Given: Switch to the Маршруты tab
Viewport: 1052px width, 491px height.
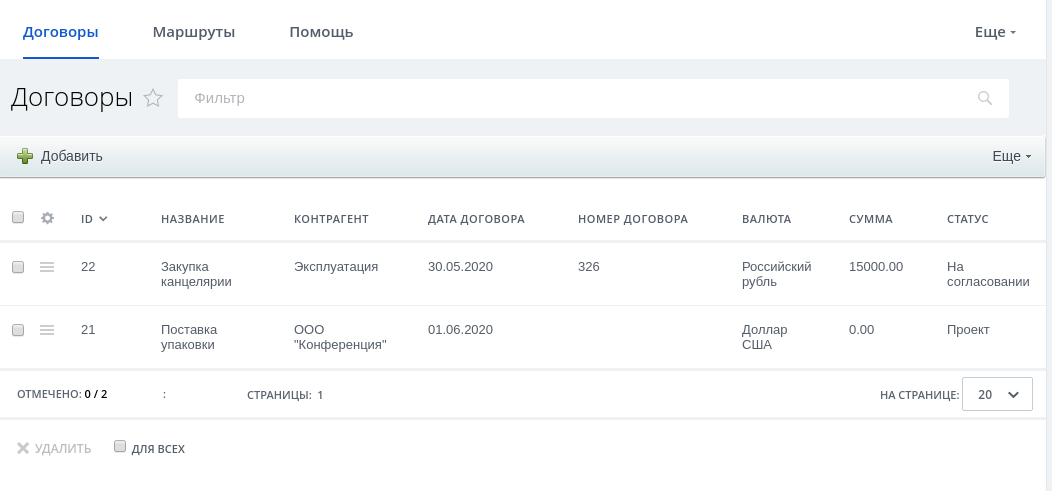Looking at the screenshot, I should [194, 32].
